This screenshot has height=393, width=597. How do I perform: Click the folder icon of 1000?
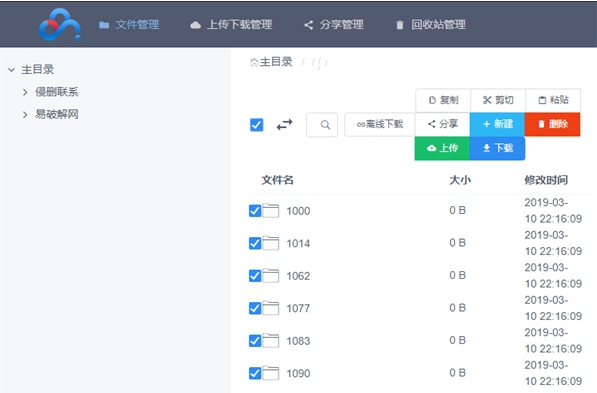coord(271,210)
